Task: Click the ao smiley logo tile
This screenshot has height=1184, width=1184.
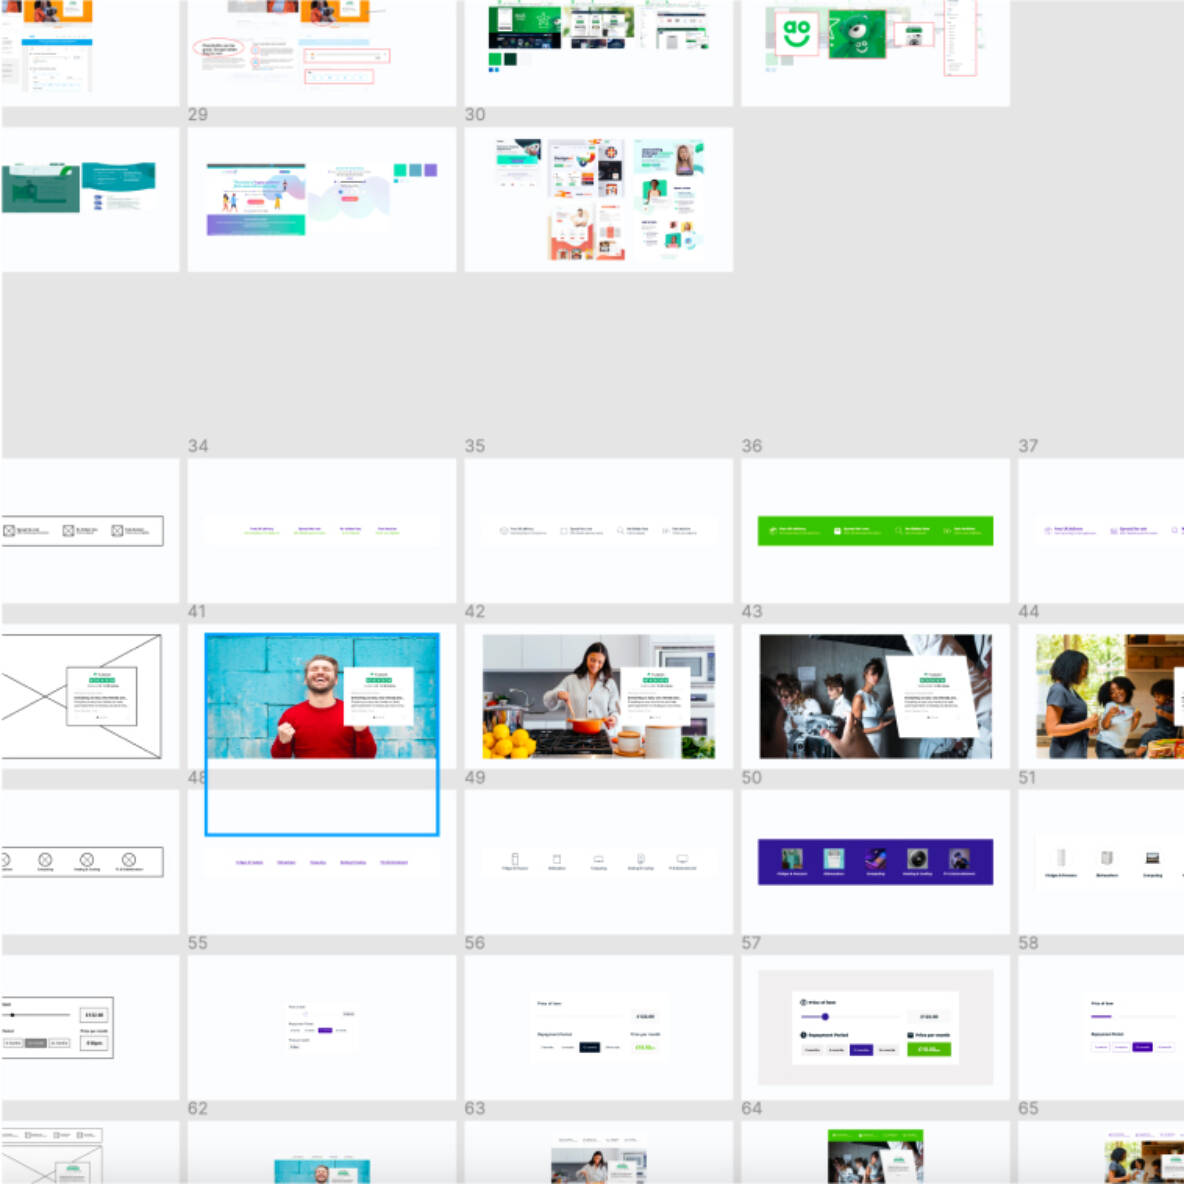Action: coord(796,33)
